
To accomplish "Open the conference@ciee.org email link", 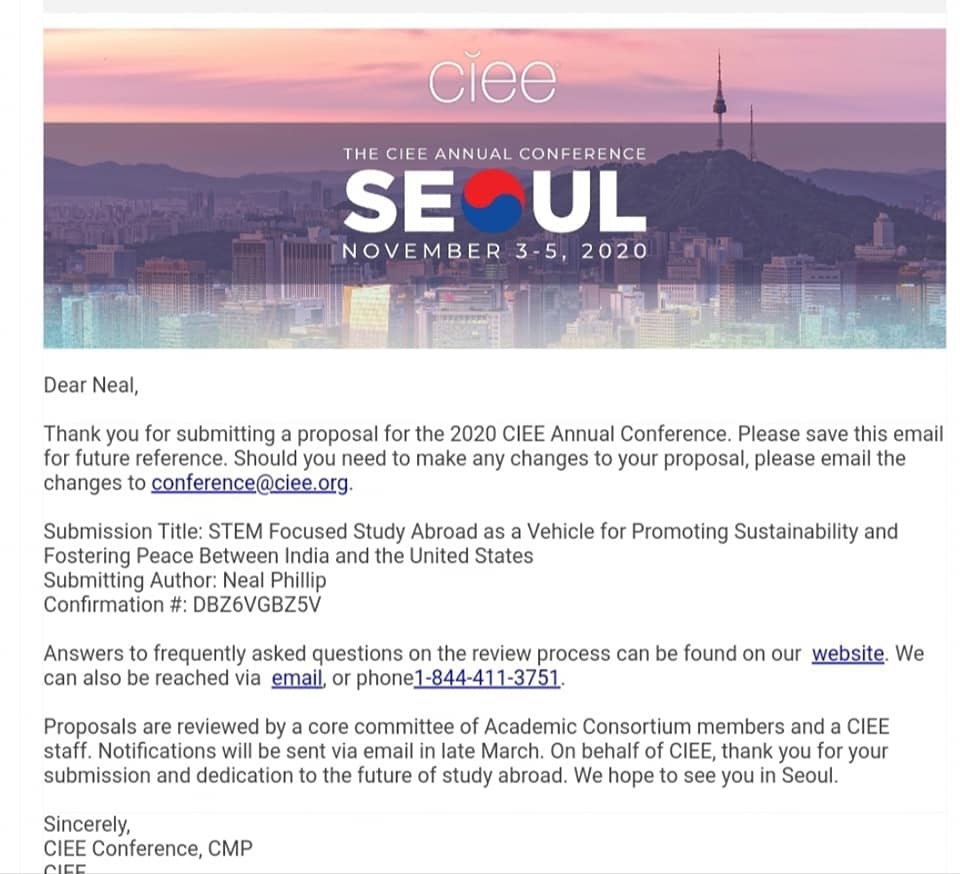I will click(x=250, y=483).
